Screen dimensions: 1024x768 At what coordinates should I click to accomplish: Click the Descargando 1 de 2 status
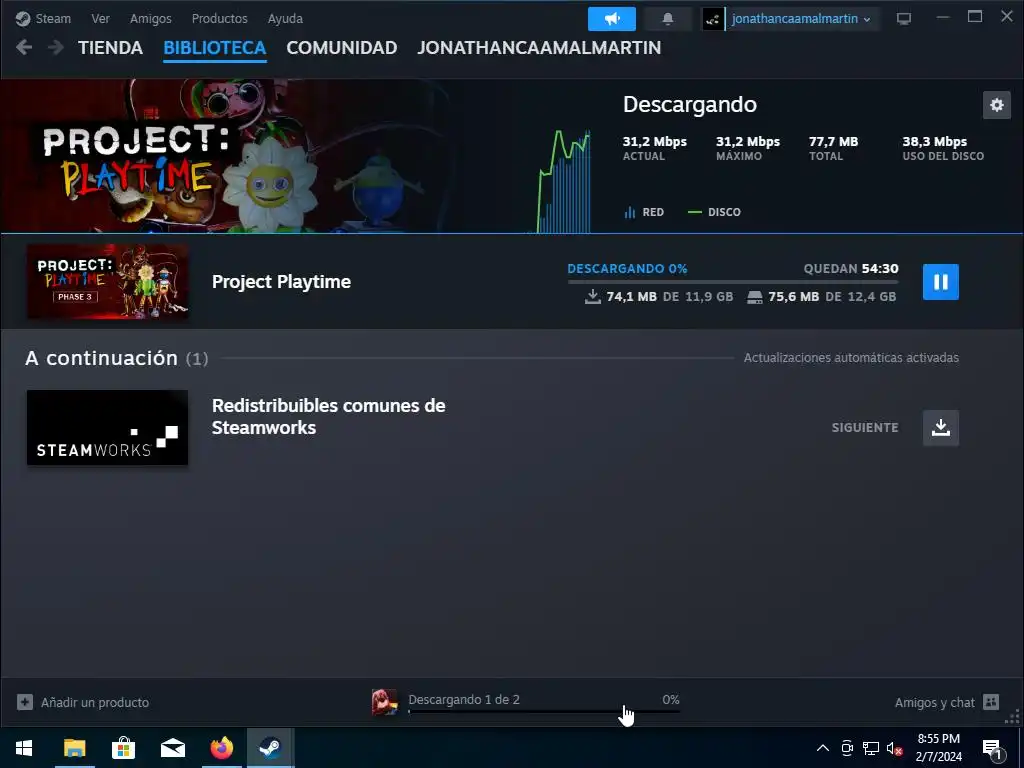coord(464,699)
